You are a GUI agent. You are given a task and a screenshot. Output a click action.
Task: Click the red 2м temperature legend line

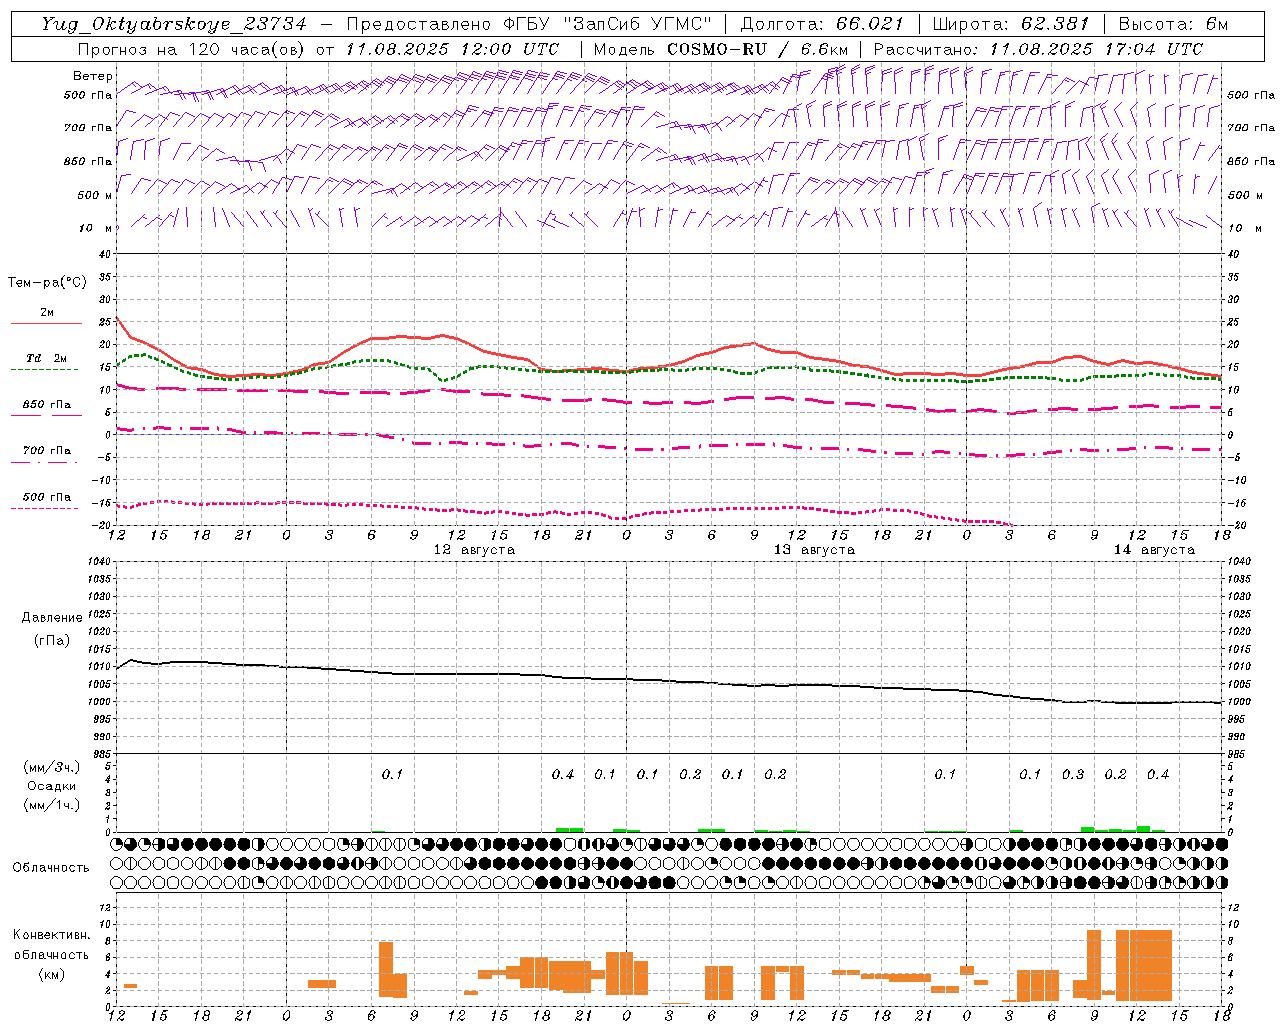[47, 323]
